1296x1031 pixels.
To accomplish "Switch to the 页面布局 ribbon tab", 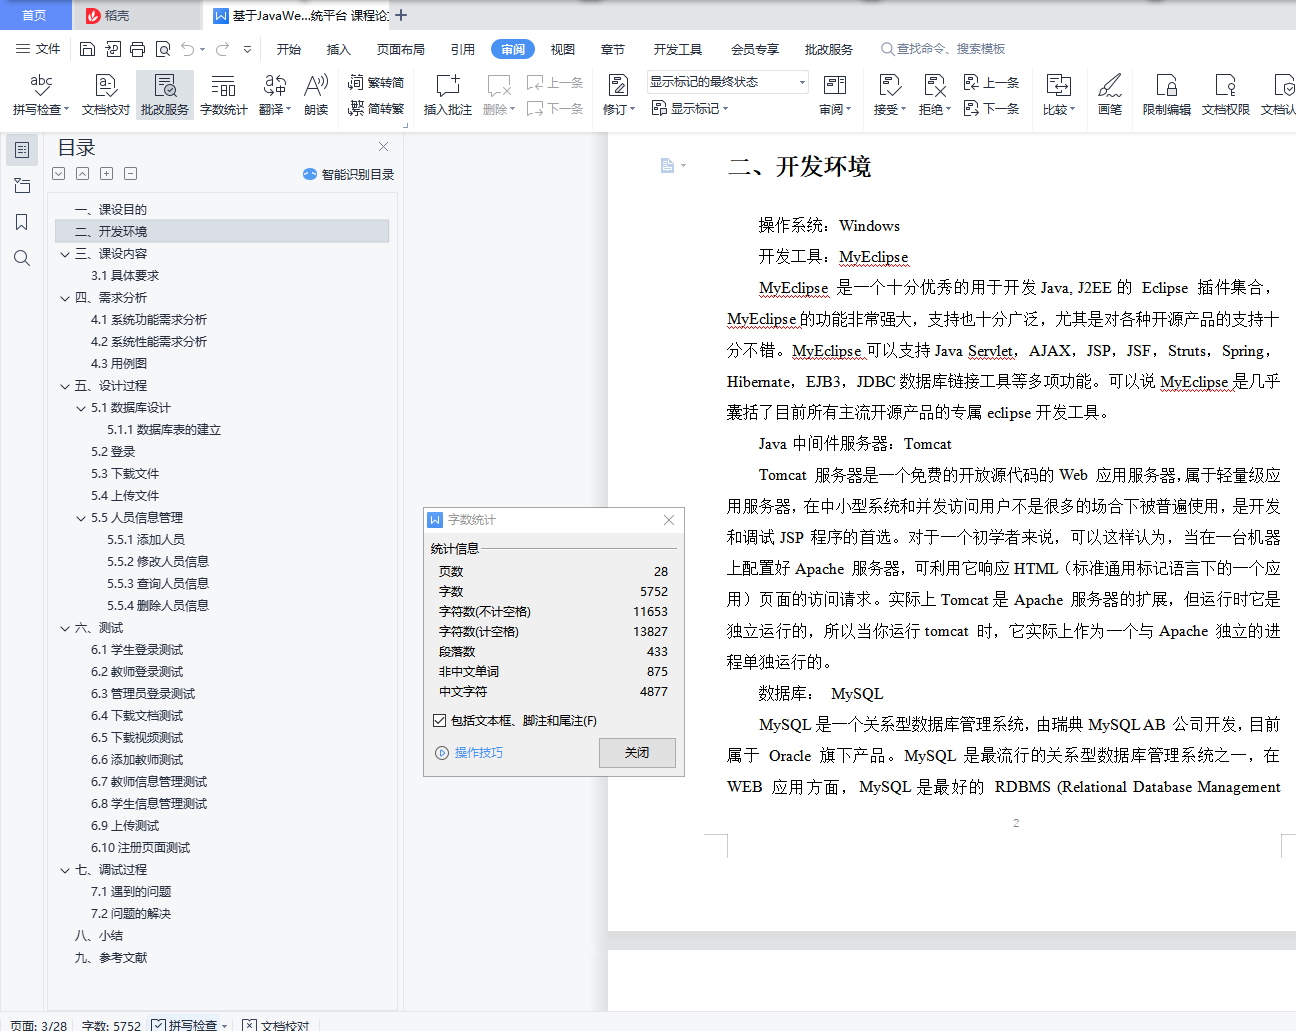I will pyautogui.click(x=401, y=49).
